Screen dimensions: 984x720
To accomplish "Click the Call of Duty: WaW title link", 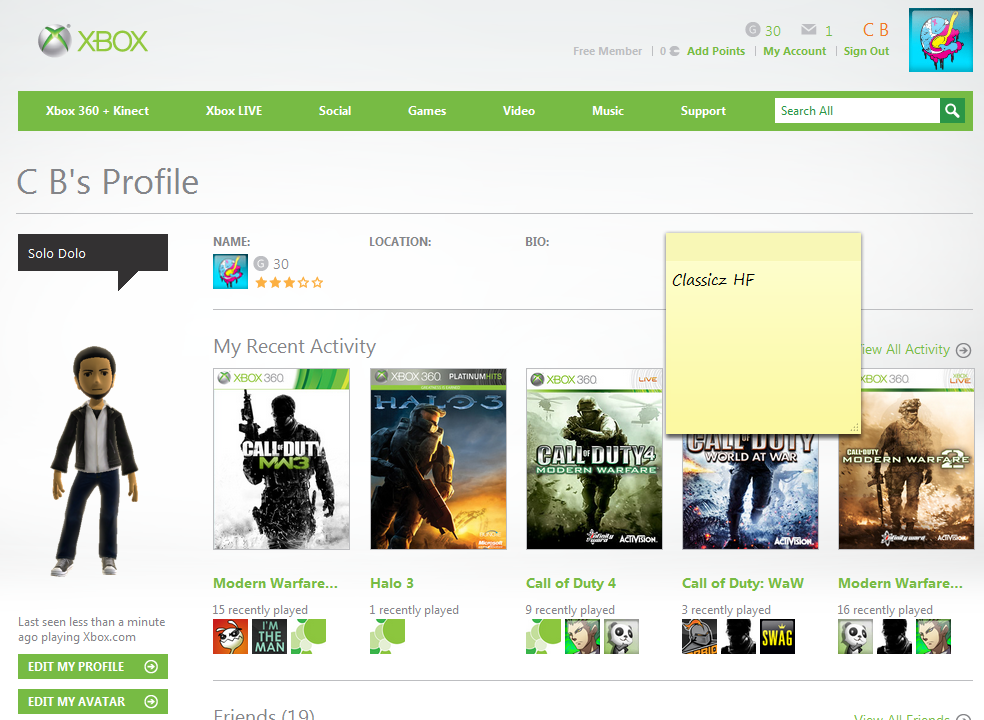I will point(743,583).
